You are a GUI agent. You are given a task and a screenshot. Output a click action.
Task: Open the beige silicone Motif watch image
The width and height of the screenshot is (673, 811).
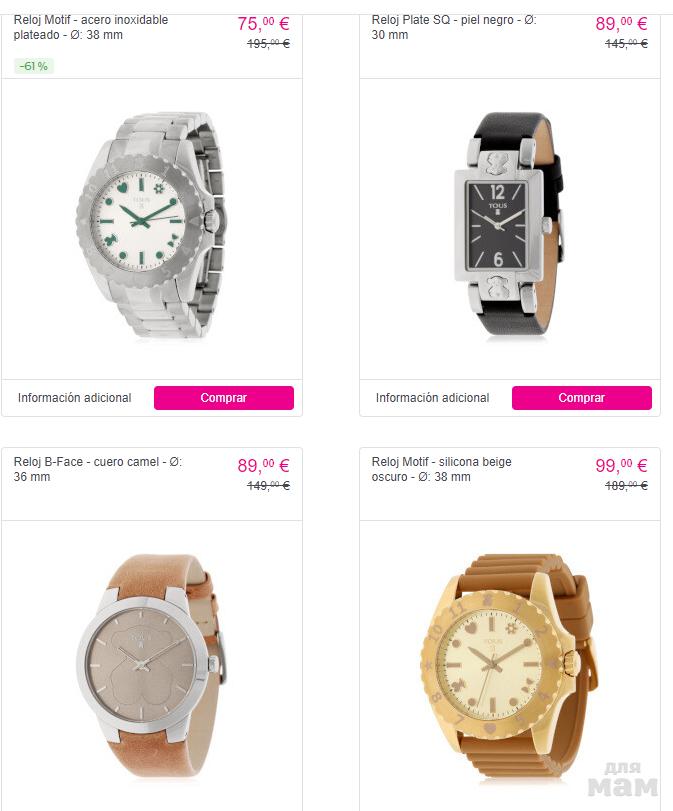[x=507, y=668]
